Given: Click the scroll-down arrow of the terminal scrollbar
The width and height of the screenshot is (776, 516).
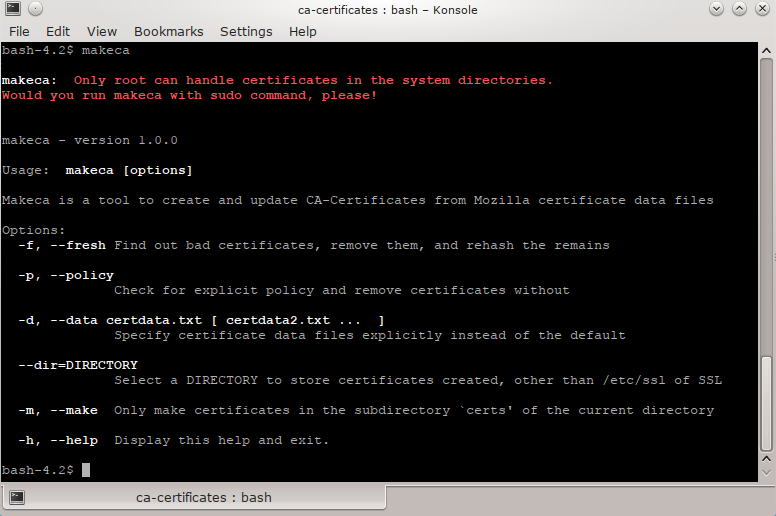Looking at the screenshot, I should pyautogui.click(x=767, y=471).
